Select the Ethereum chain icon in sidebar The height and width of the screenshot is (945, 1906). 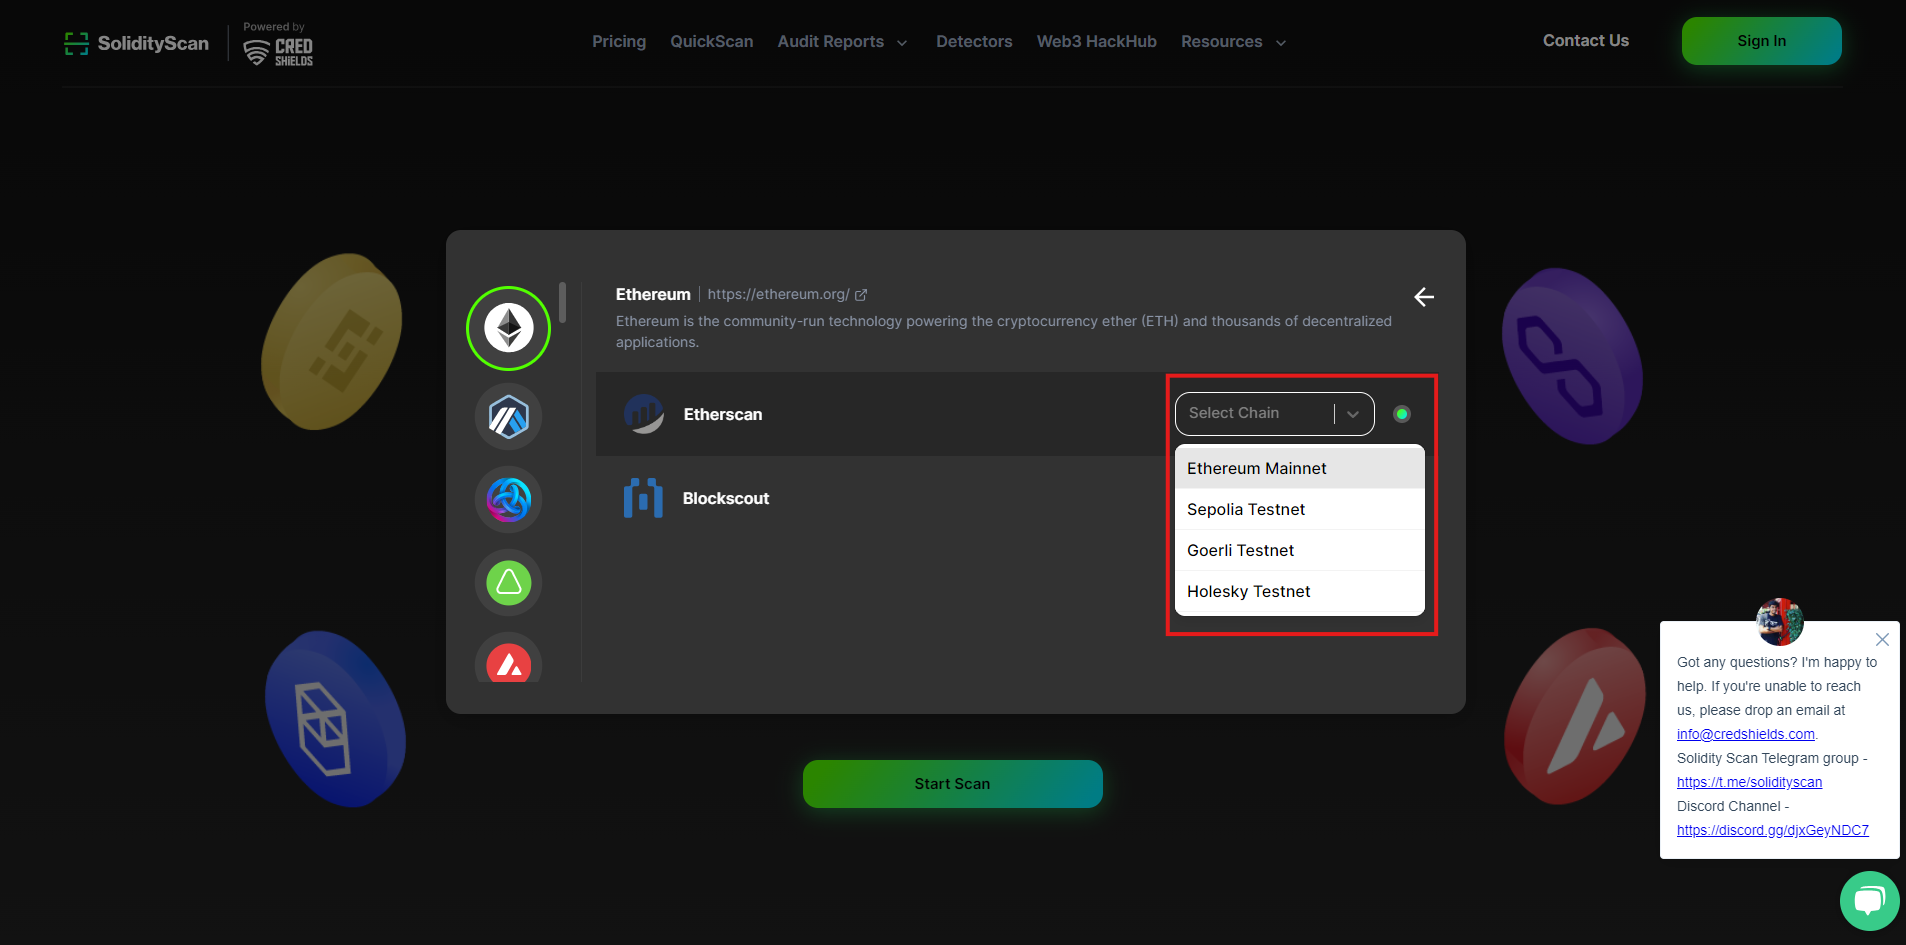tap(508, 328)
